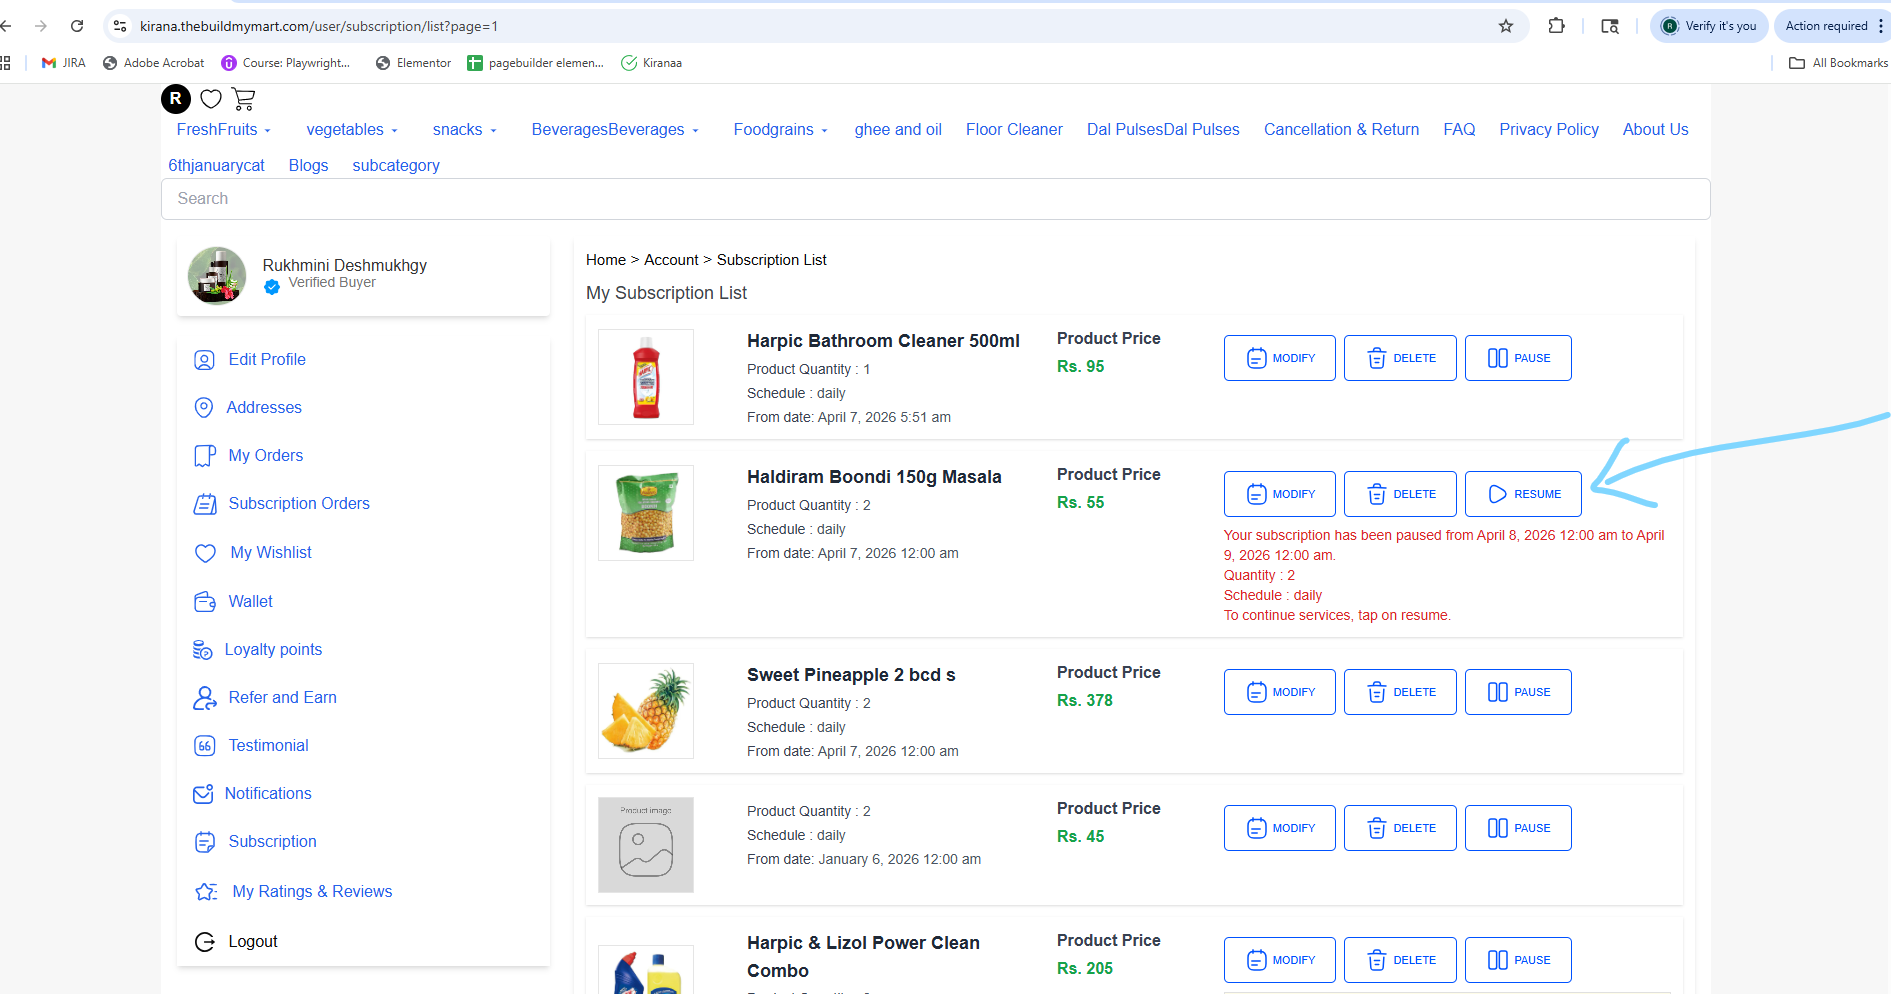
Task: Click the Rukhmini Deshmukhgy profile picture
Action: coord(217,276)
